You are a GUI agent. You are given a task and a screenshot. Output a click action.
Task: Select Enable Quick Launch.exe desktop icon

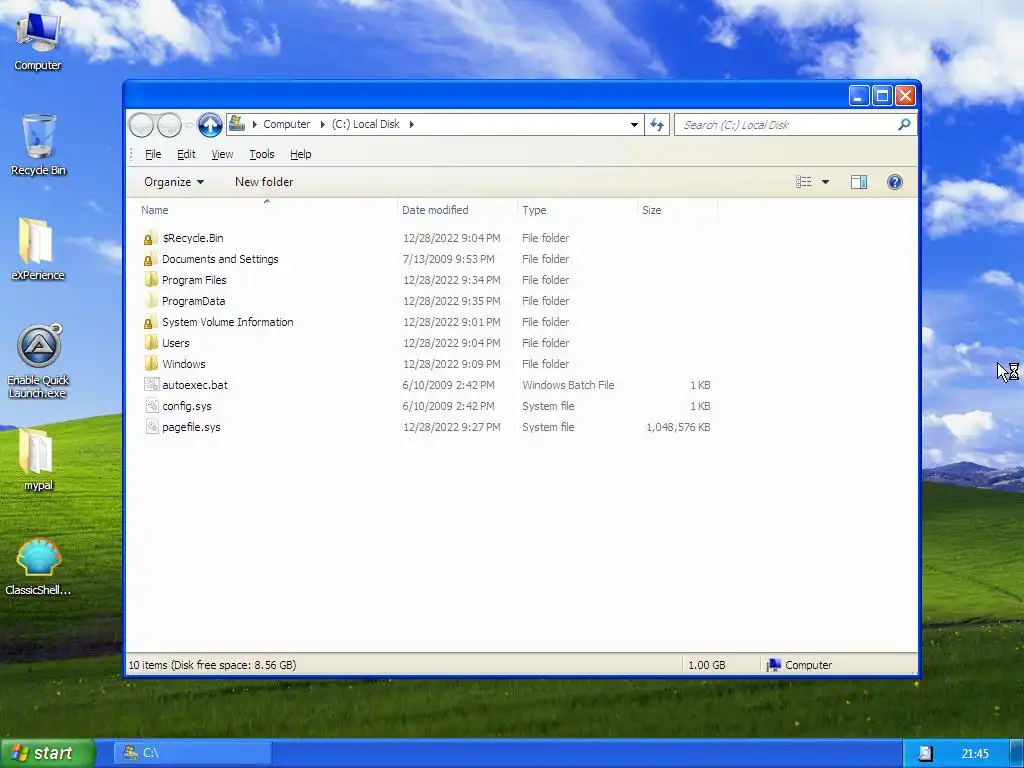38,361
